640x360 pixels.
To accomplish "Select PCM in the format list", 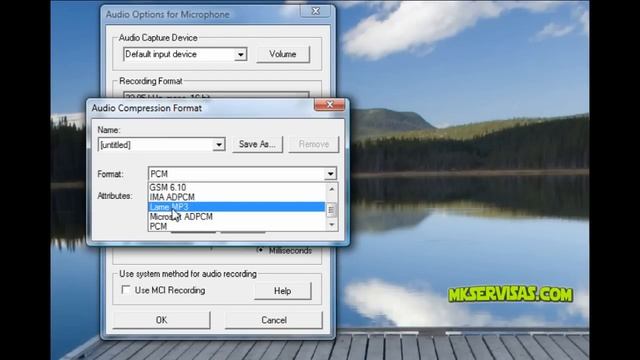I will tap(236, 226).
